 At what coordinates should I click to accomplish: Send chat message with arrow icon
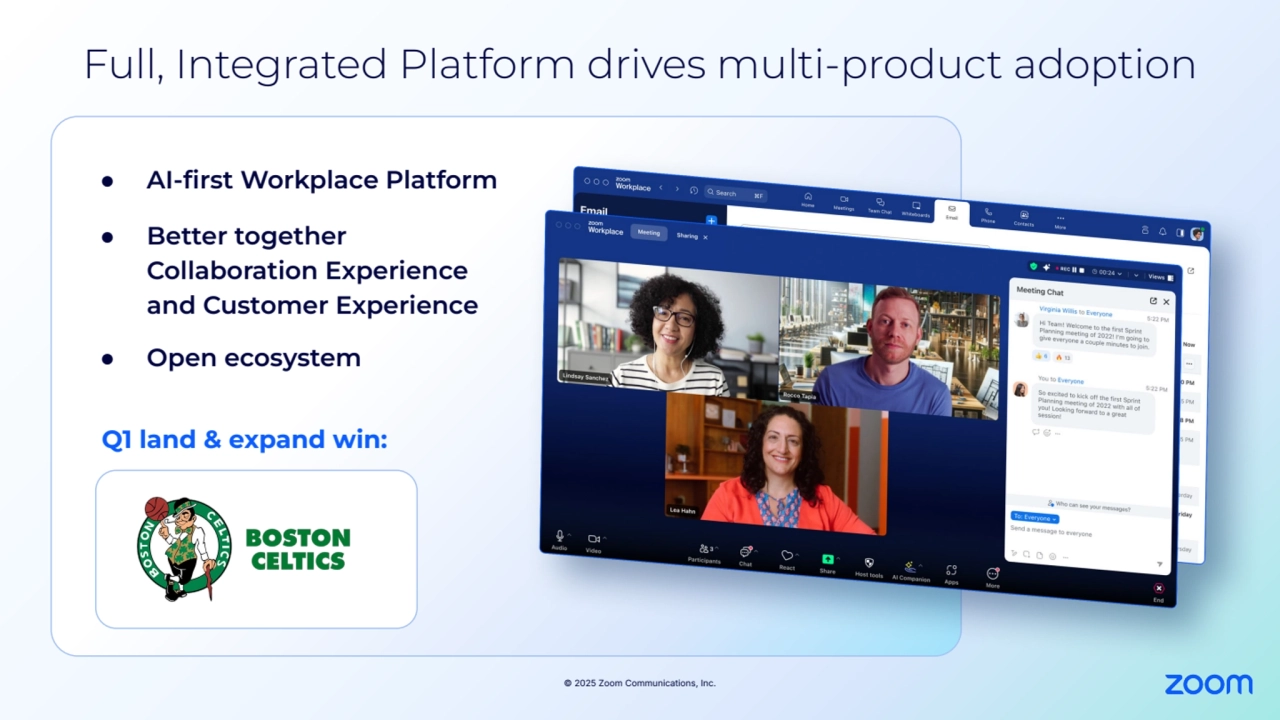coord(1160,564)
